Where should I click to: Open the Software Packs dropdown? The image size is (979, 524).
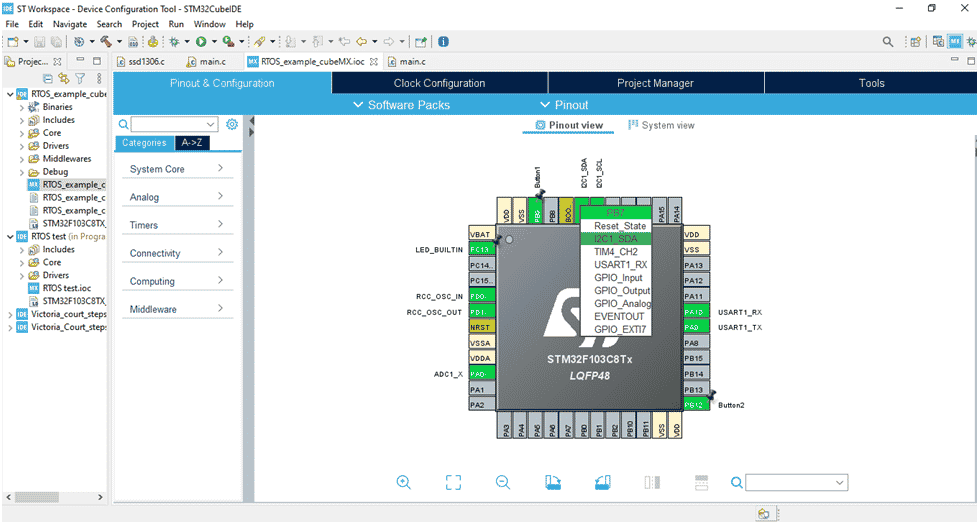coord(401,105)
